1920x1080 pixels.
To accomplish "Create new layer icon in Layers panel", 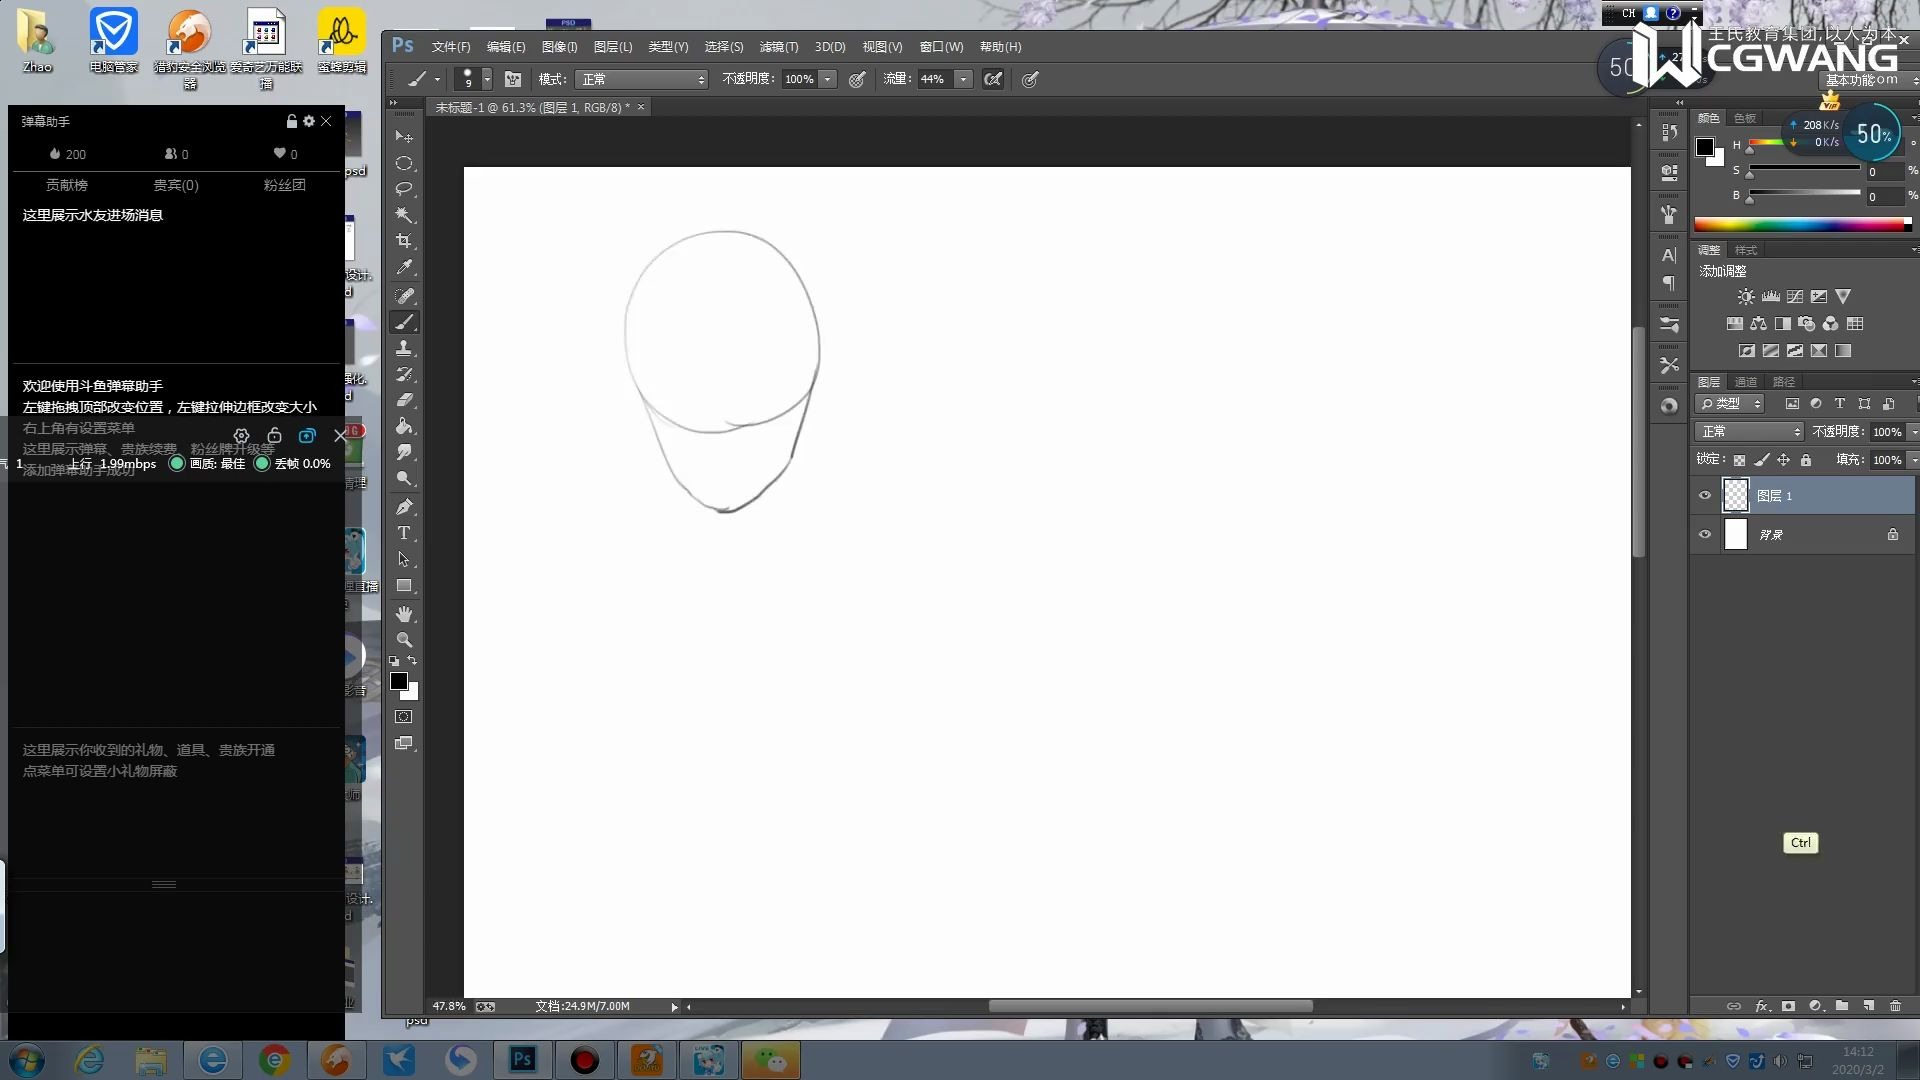I will click(1868, 1006).
